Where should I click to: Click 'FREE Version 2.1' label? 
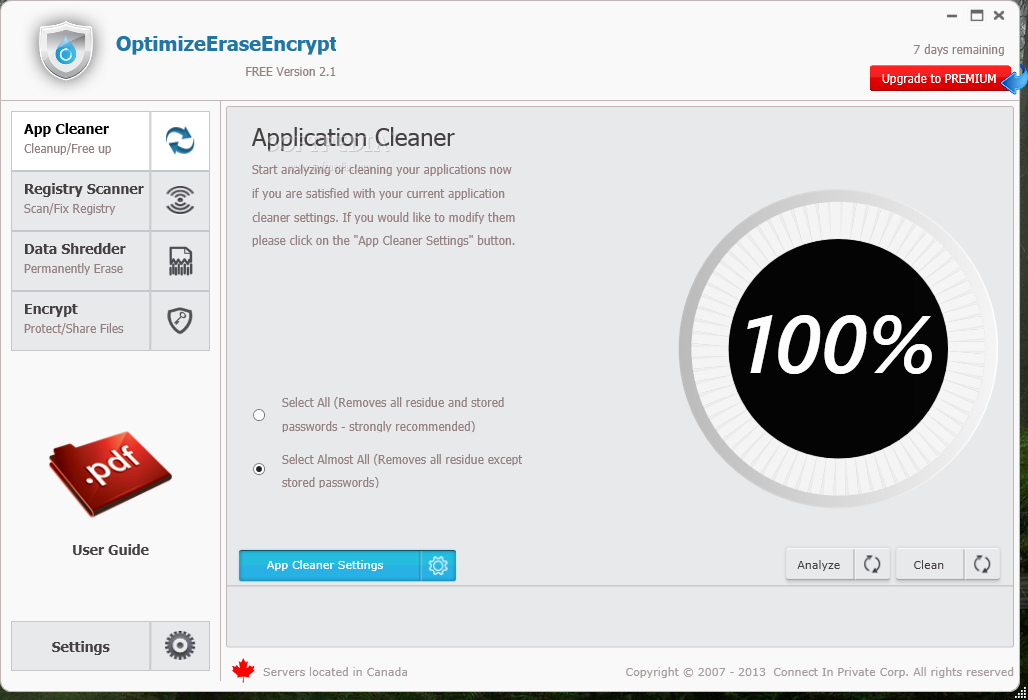290,71
